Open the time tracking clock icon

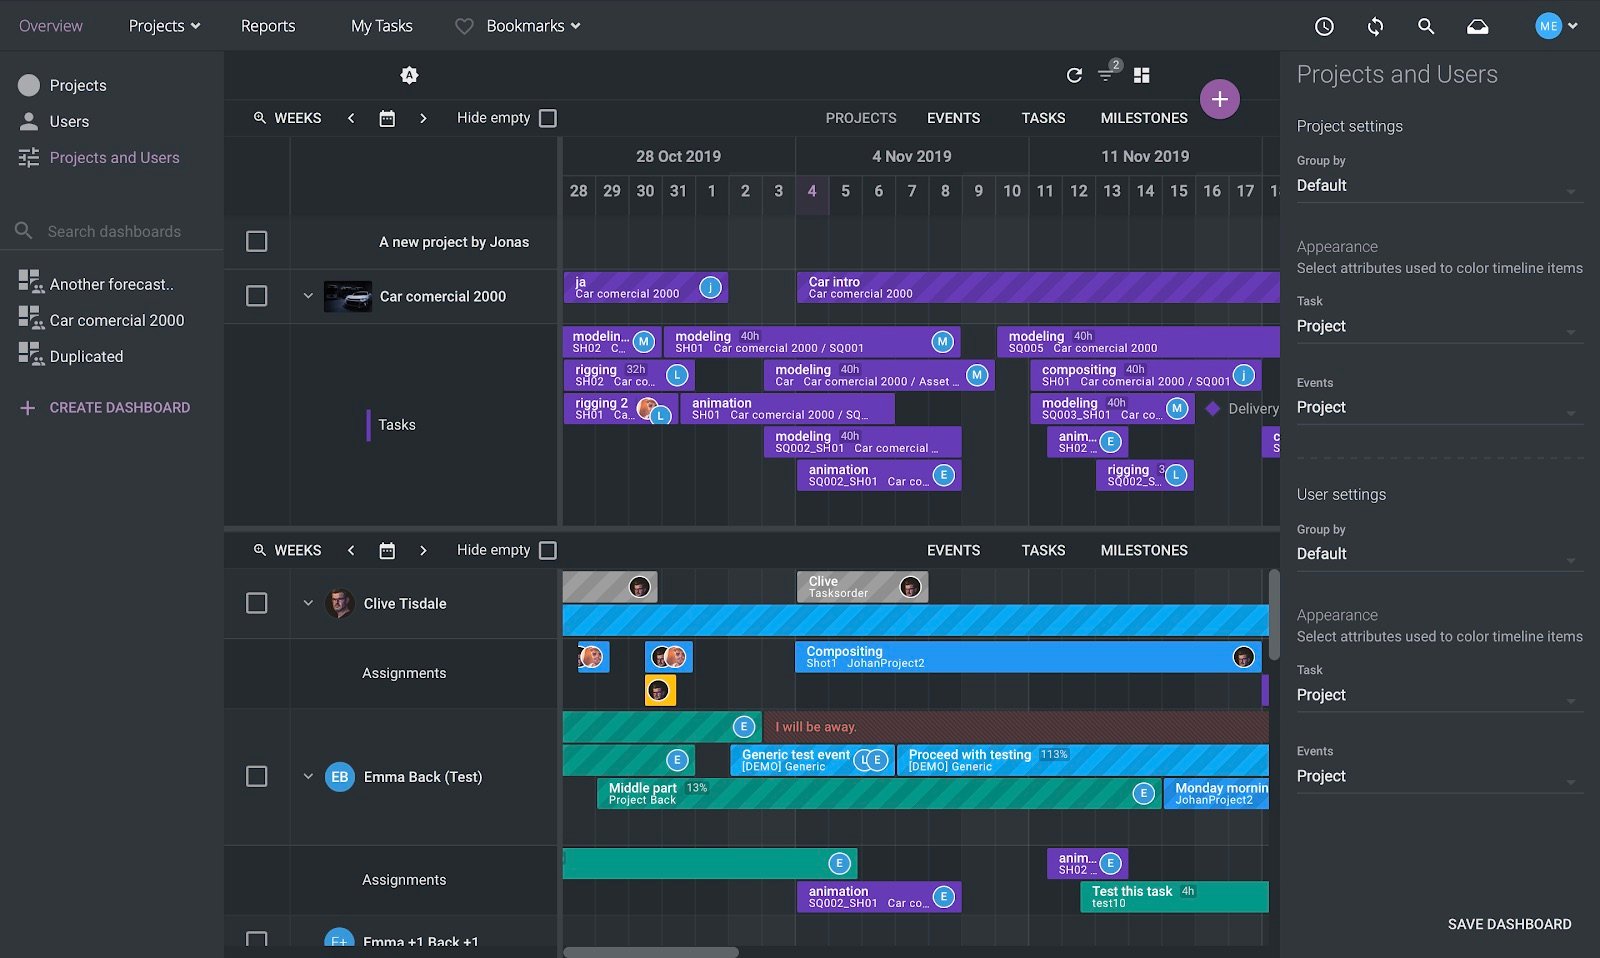click(1324, 27)
